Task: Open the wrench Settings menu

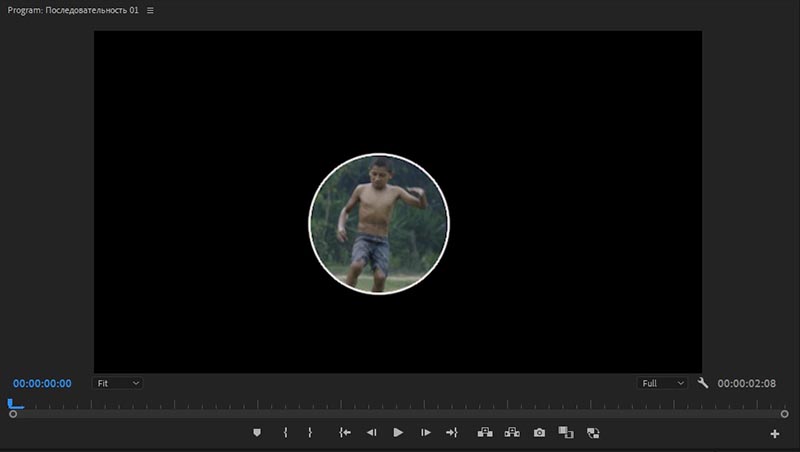Action: coord(703,383)
